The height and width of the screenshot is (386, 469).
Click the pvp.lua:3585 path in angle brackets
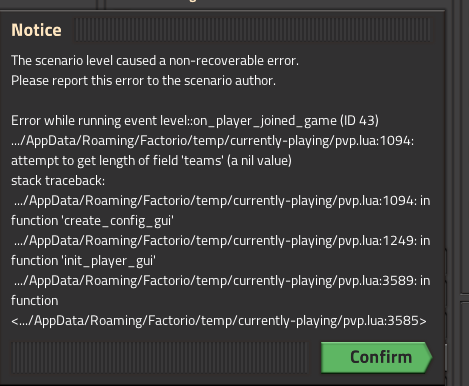219,321
